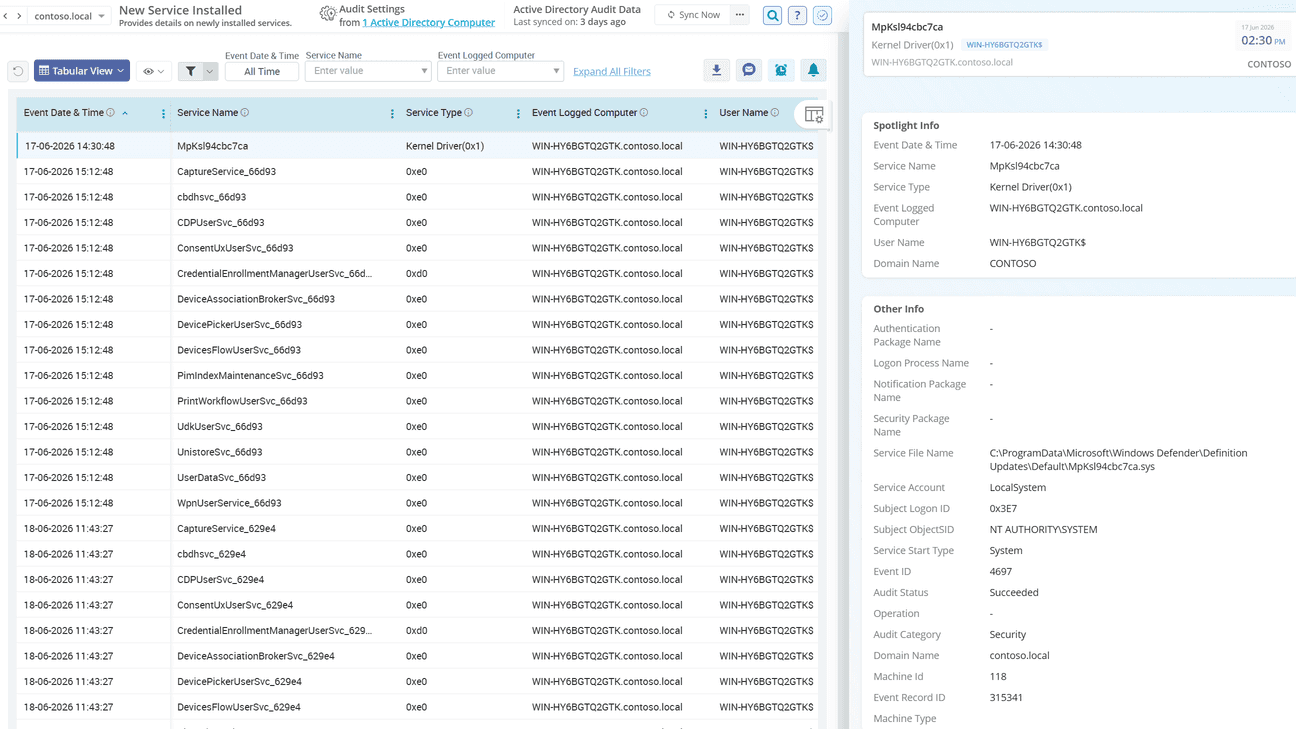Open the comment bubble icon
The height and width of the screenshot is (729, 1296).
pos(749,70)
